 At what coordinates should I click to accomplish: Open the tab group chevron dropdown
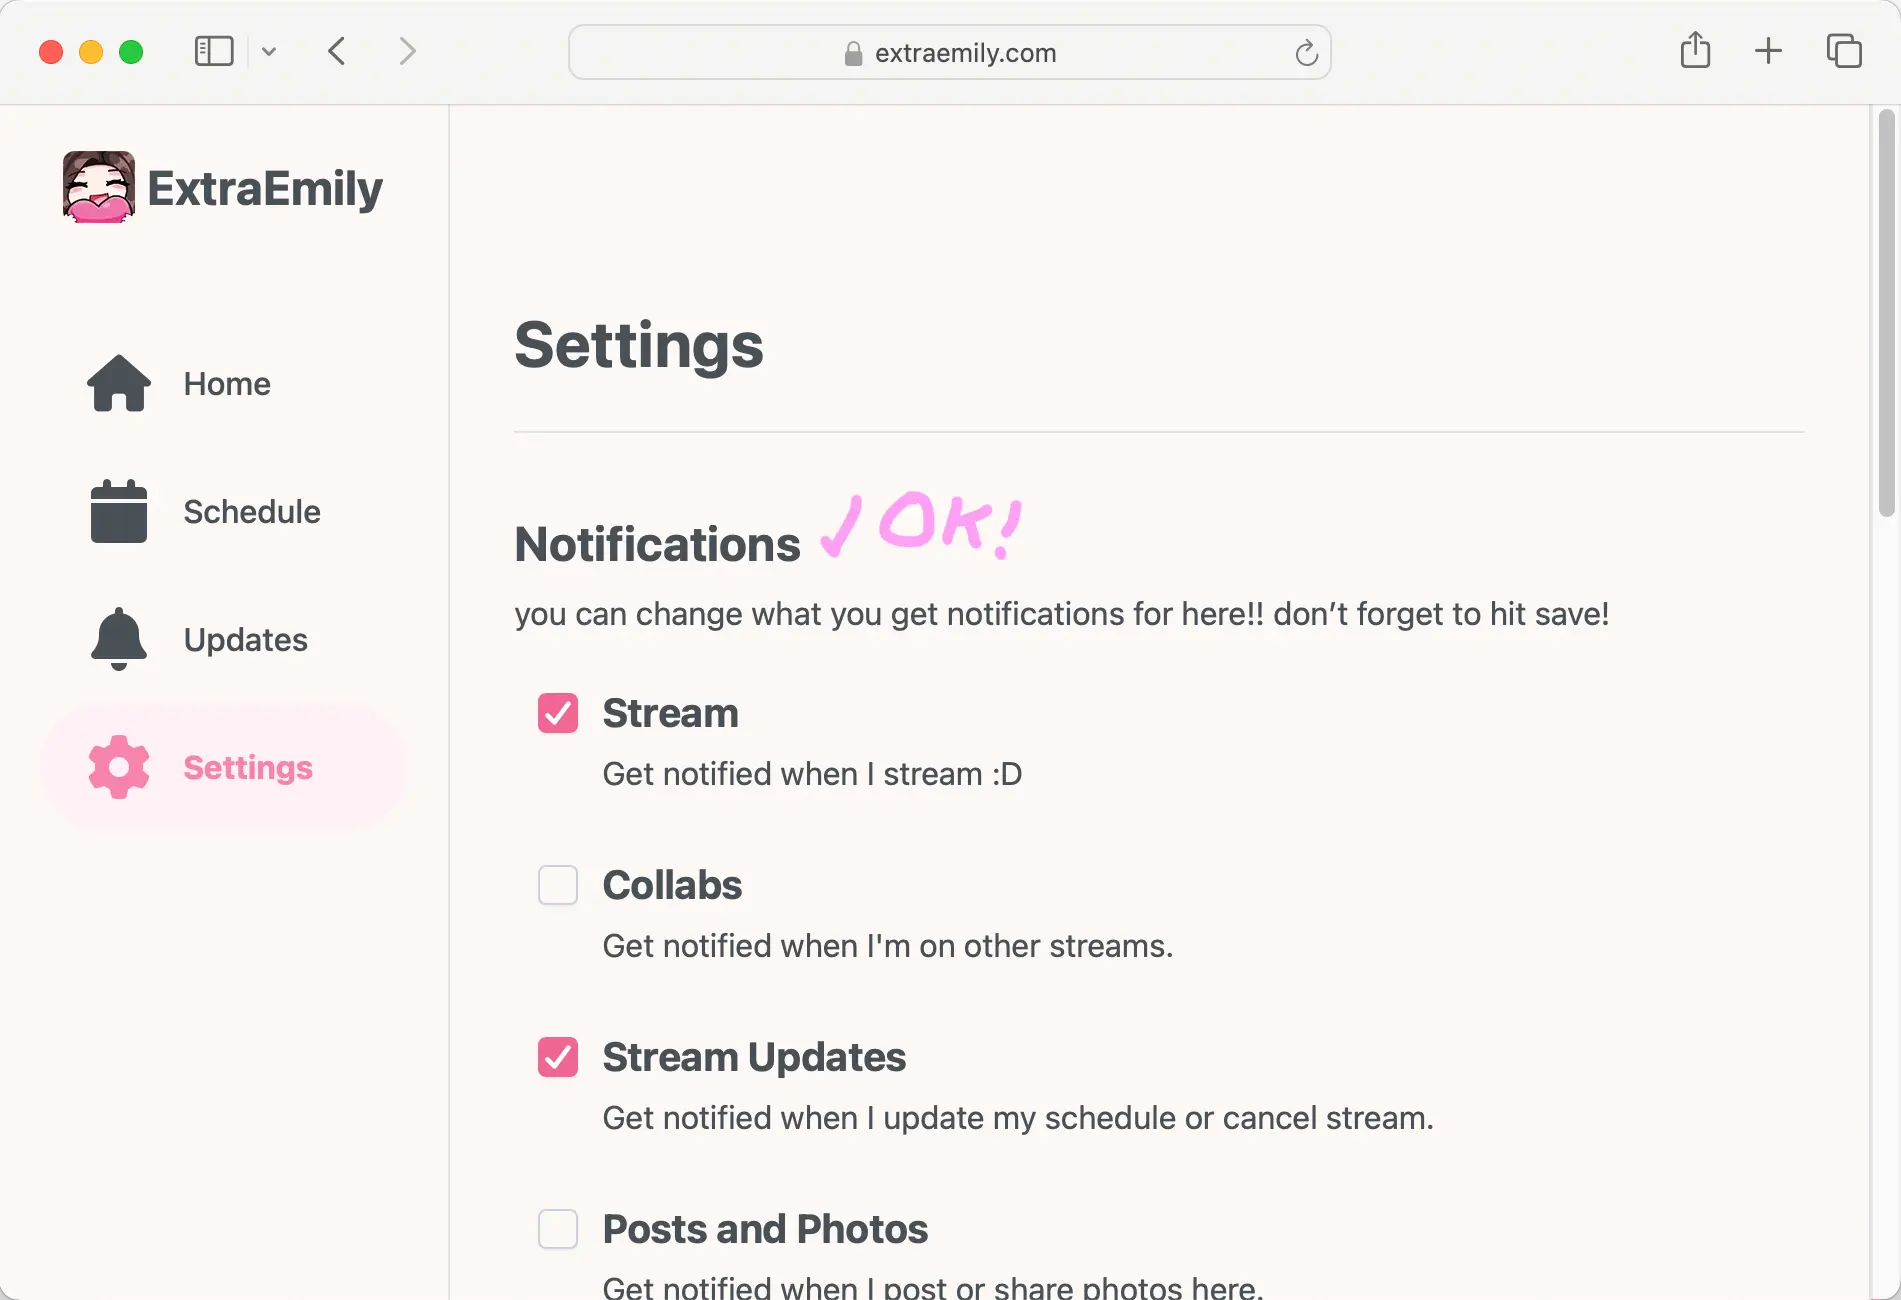point(268,51)
